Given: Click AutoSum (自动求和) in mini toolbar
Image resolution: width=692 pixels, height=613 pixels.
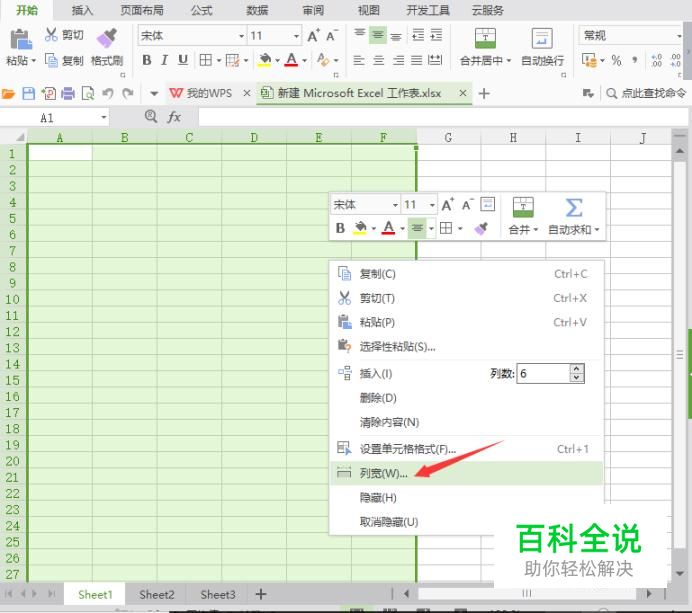Looking at the screenshot, I should coord(573,216).
